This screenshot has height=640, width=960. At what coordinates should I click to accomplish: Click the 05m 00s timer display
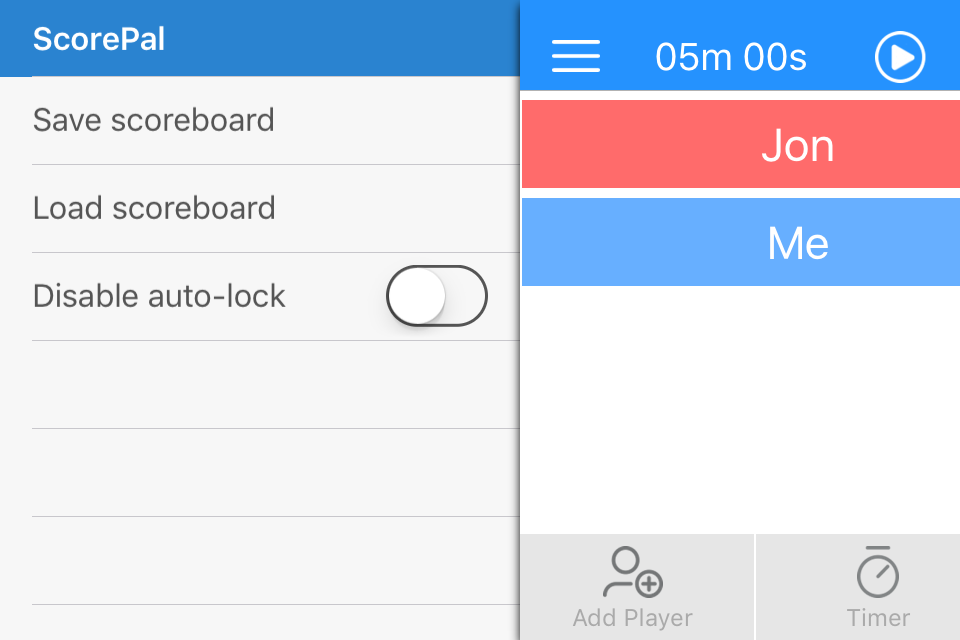coord(731,57)
